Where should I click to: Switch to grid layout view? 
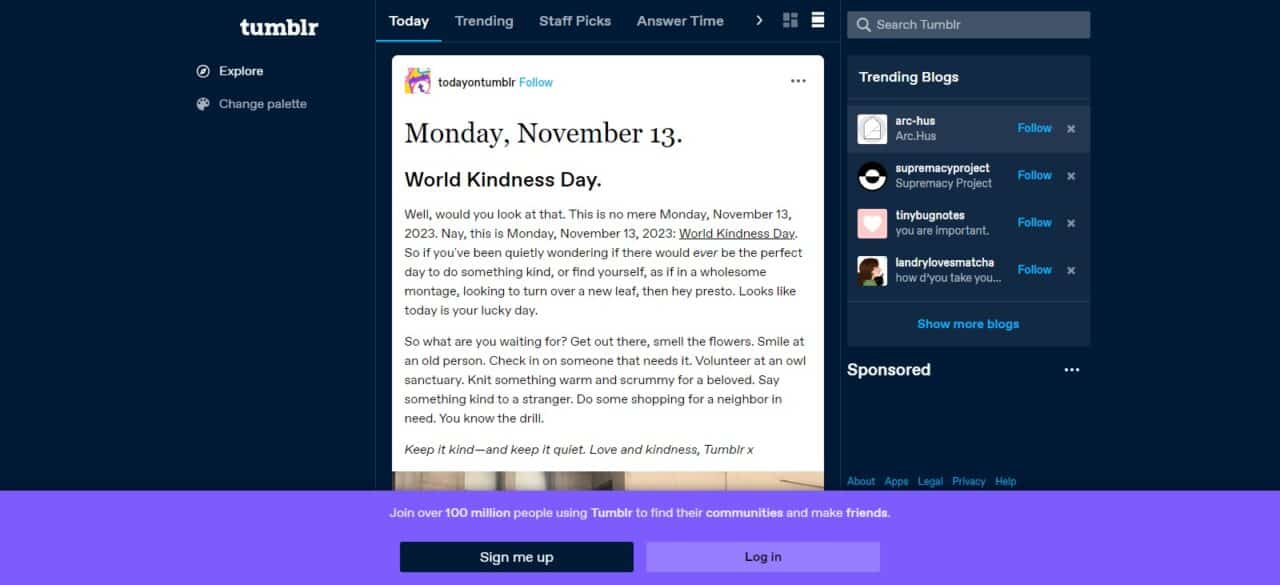click(790, 20)
